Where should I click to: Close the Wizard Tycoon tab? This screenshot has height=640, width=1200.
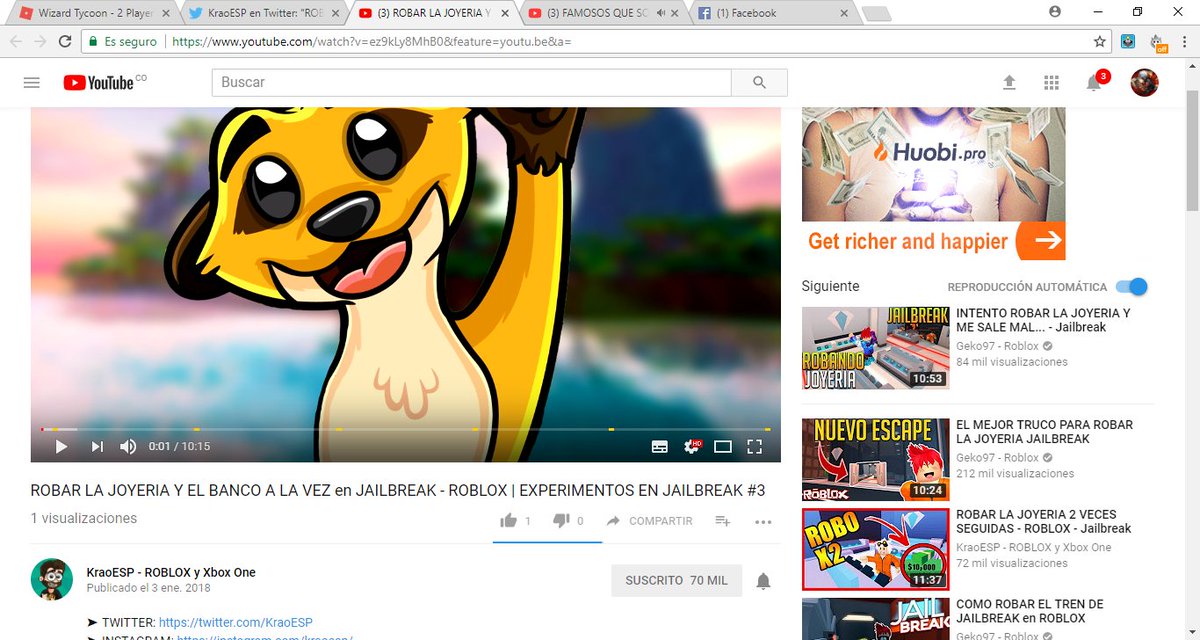pos(166,14)
